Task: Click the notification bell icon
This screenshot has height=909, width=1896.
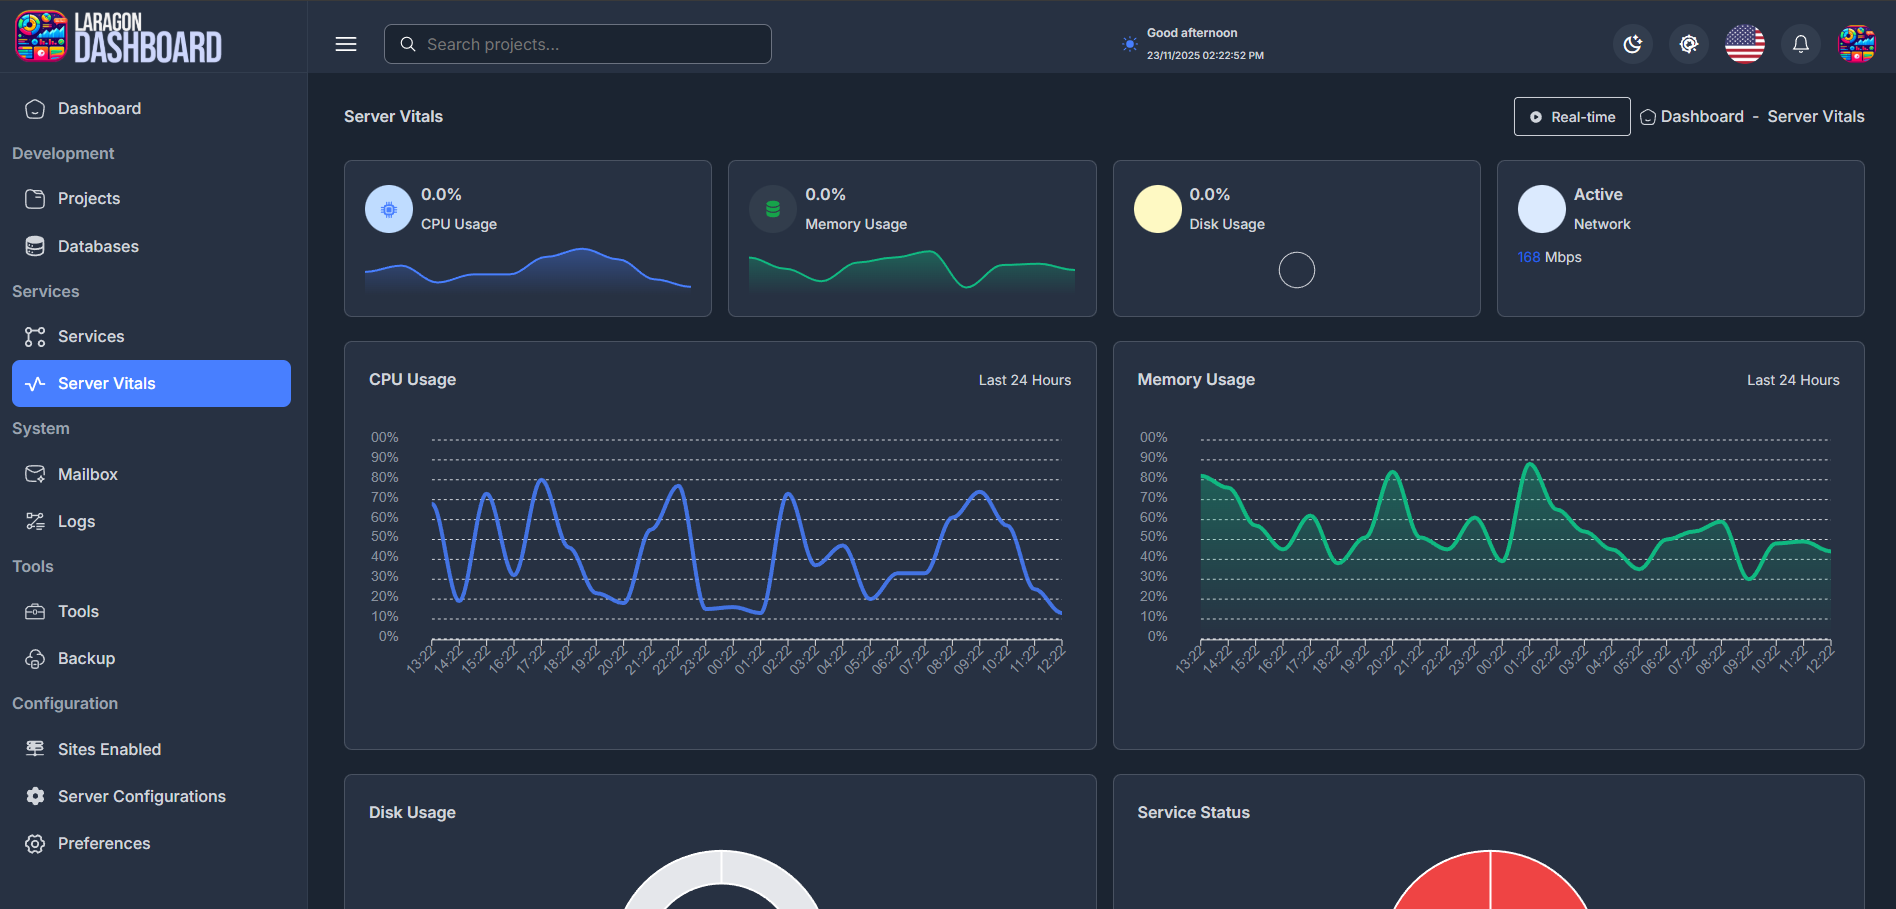Action: click(x=1800, y=44)
